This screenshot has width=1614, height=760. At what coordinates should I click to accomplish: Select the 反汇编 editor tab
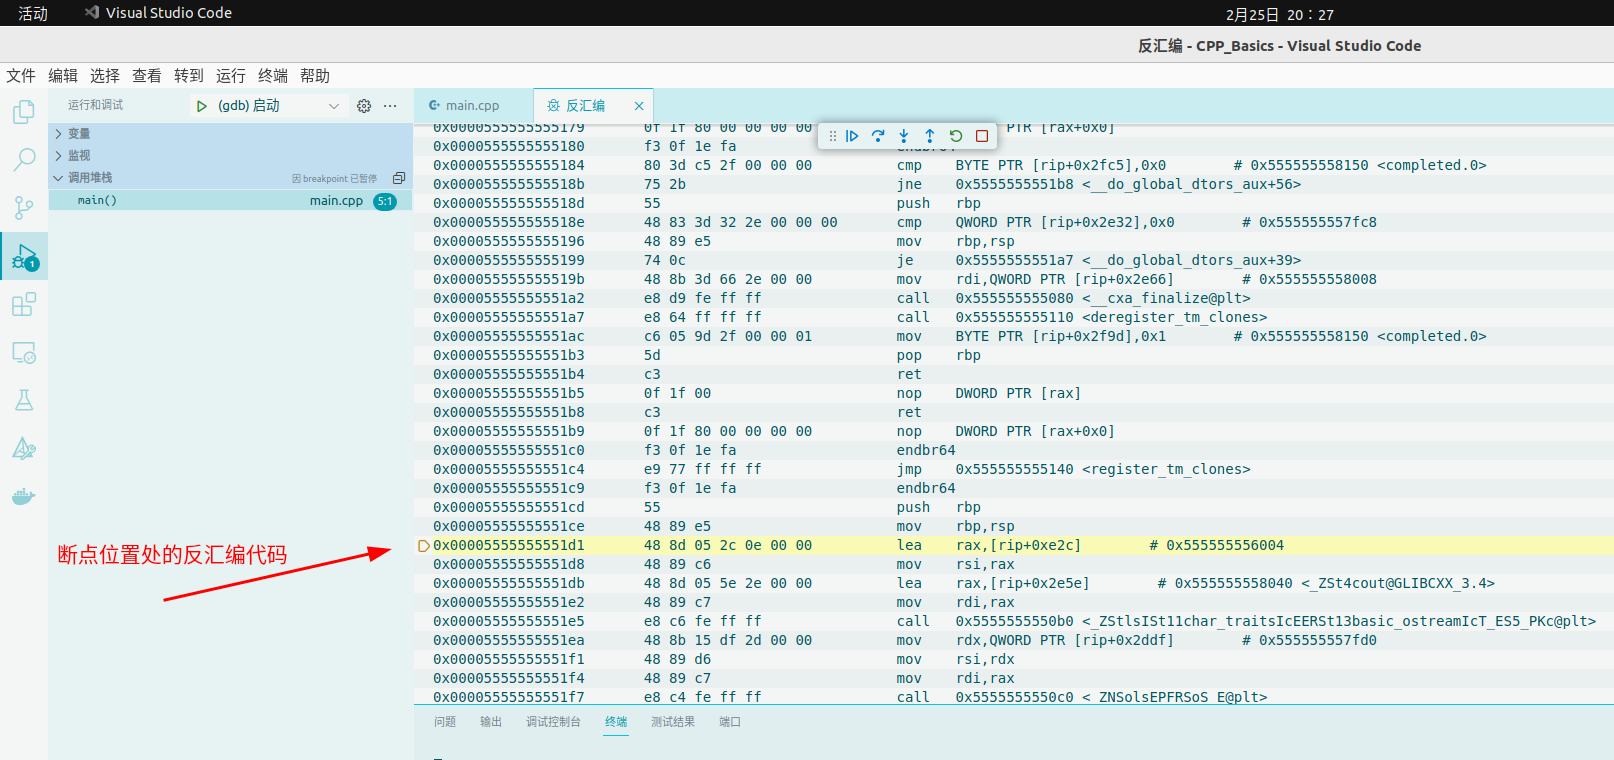pos(593,106)
